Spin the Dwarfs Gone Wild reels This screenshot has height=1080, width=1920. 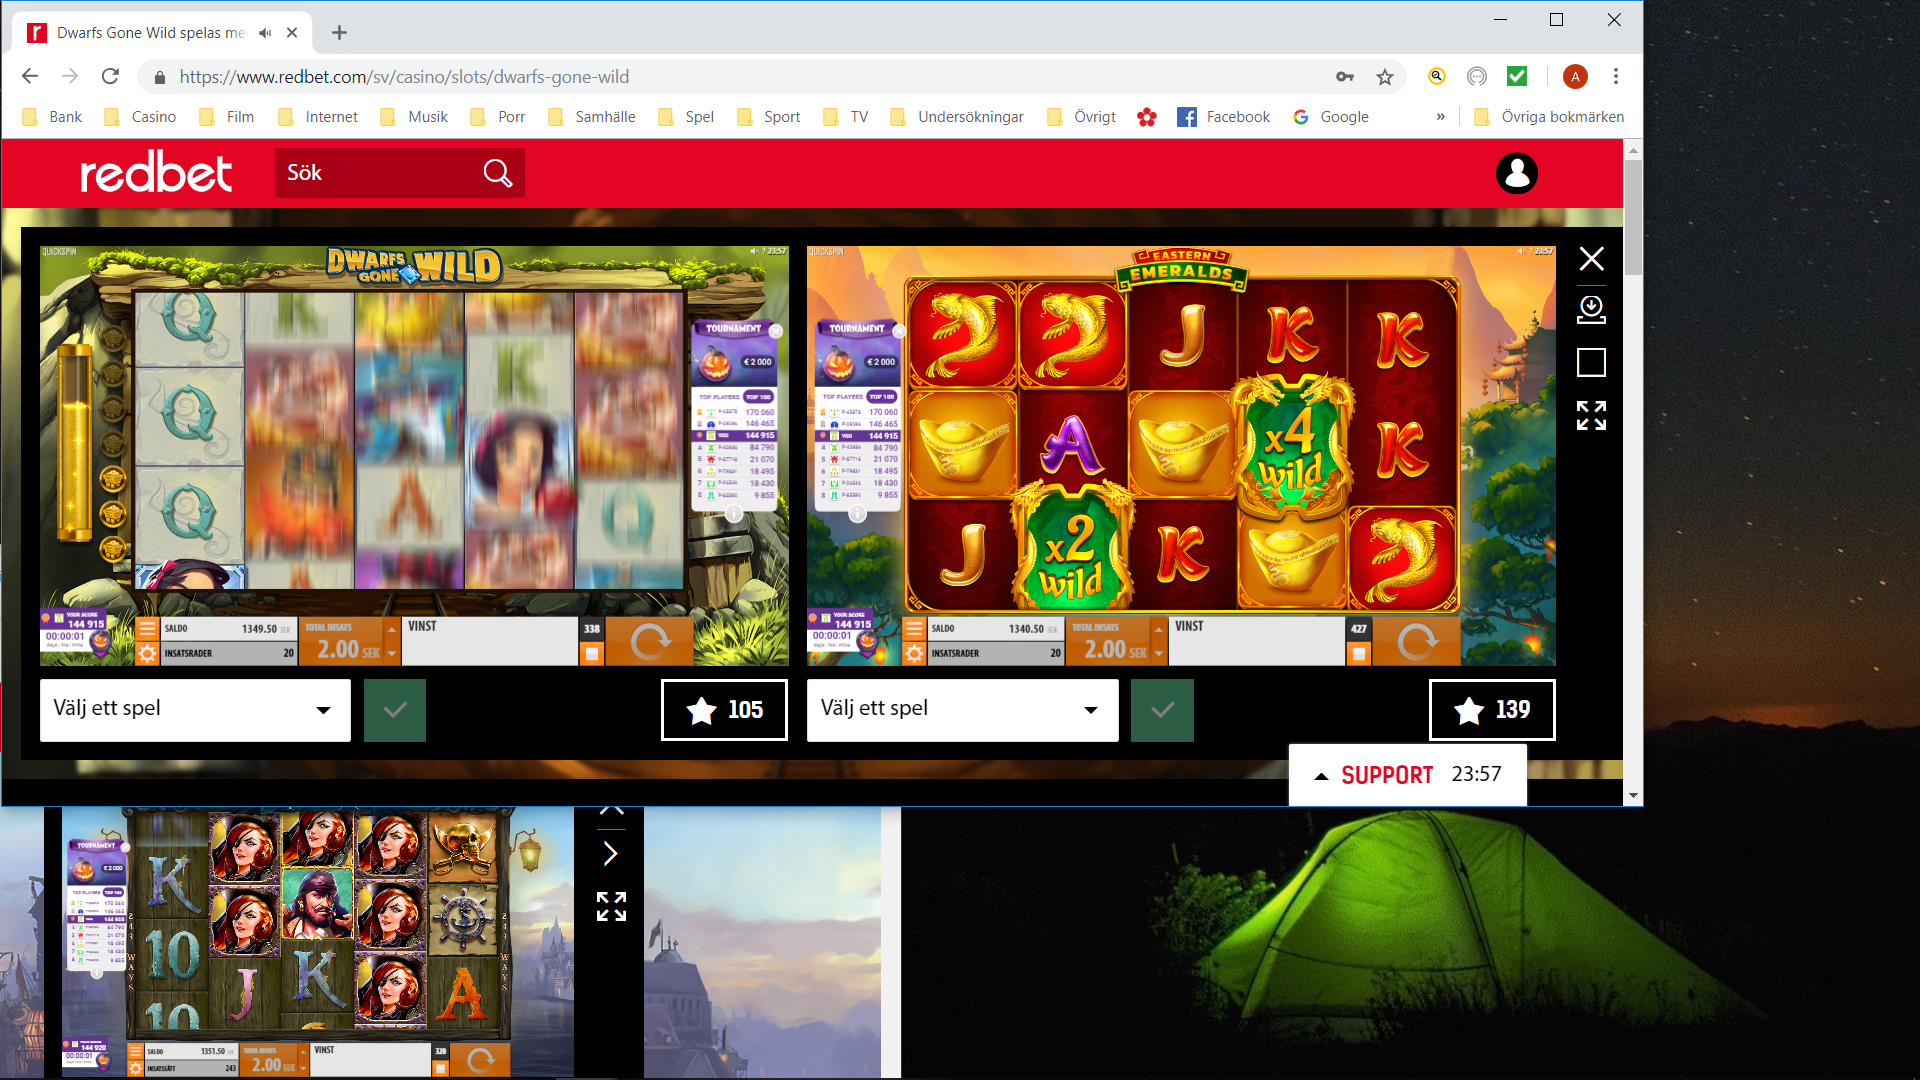click(649, 641)
